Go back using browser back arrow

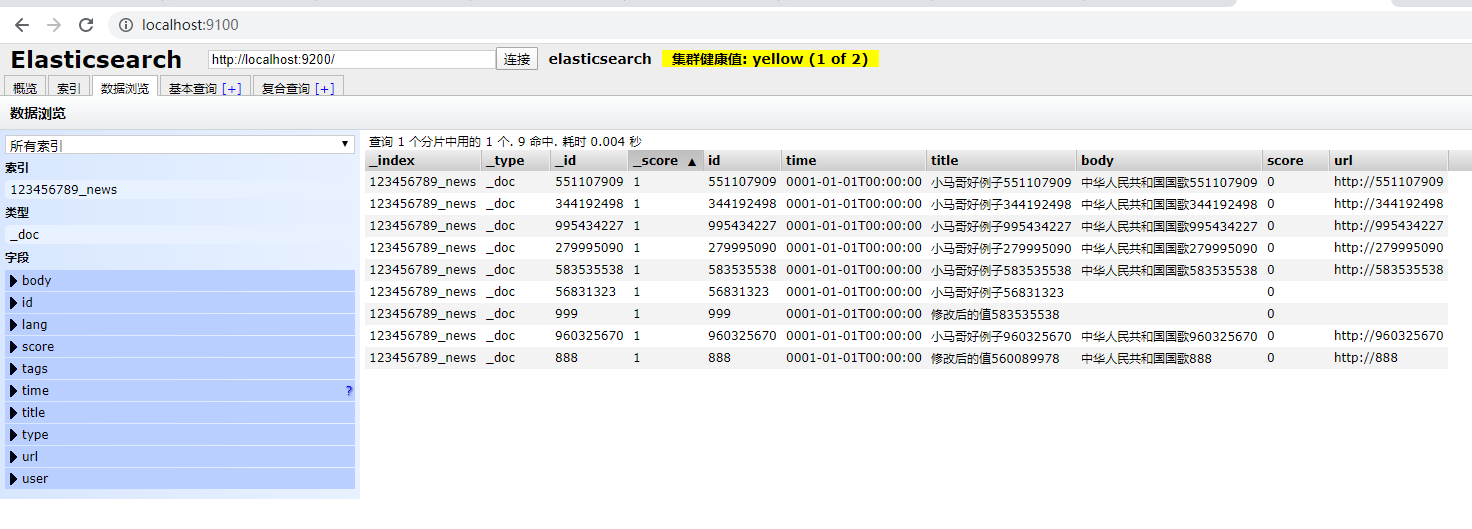pos(22,25)
